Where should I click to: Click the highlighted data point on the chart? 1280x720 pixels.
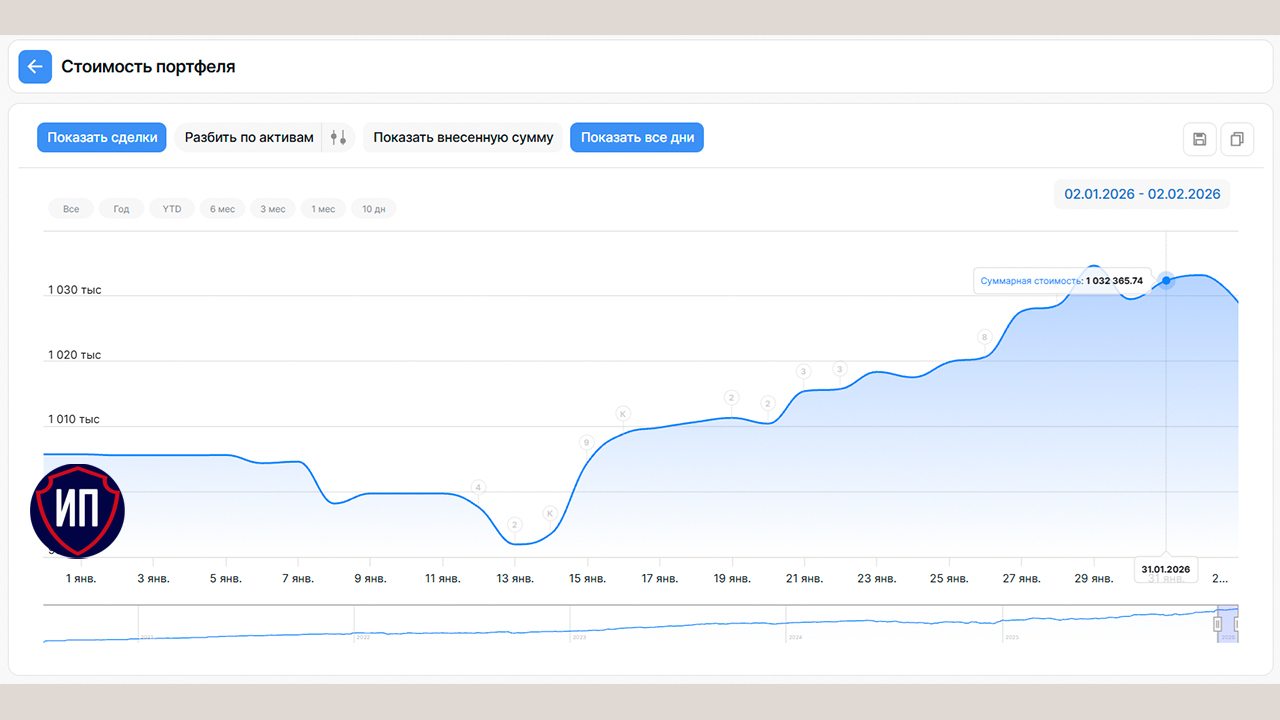1166,281
